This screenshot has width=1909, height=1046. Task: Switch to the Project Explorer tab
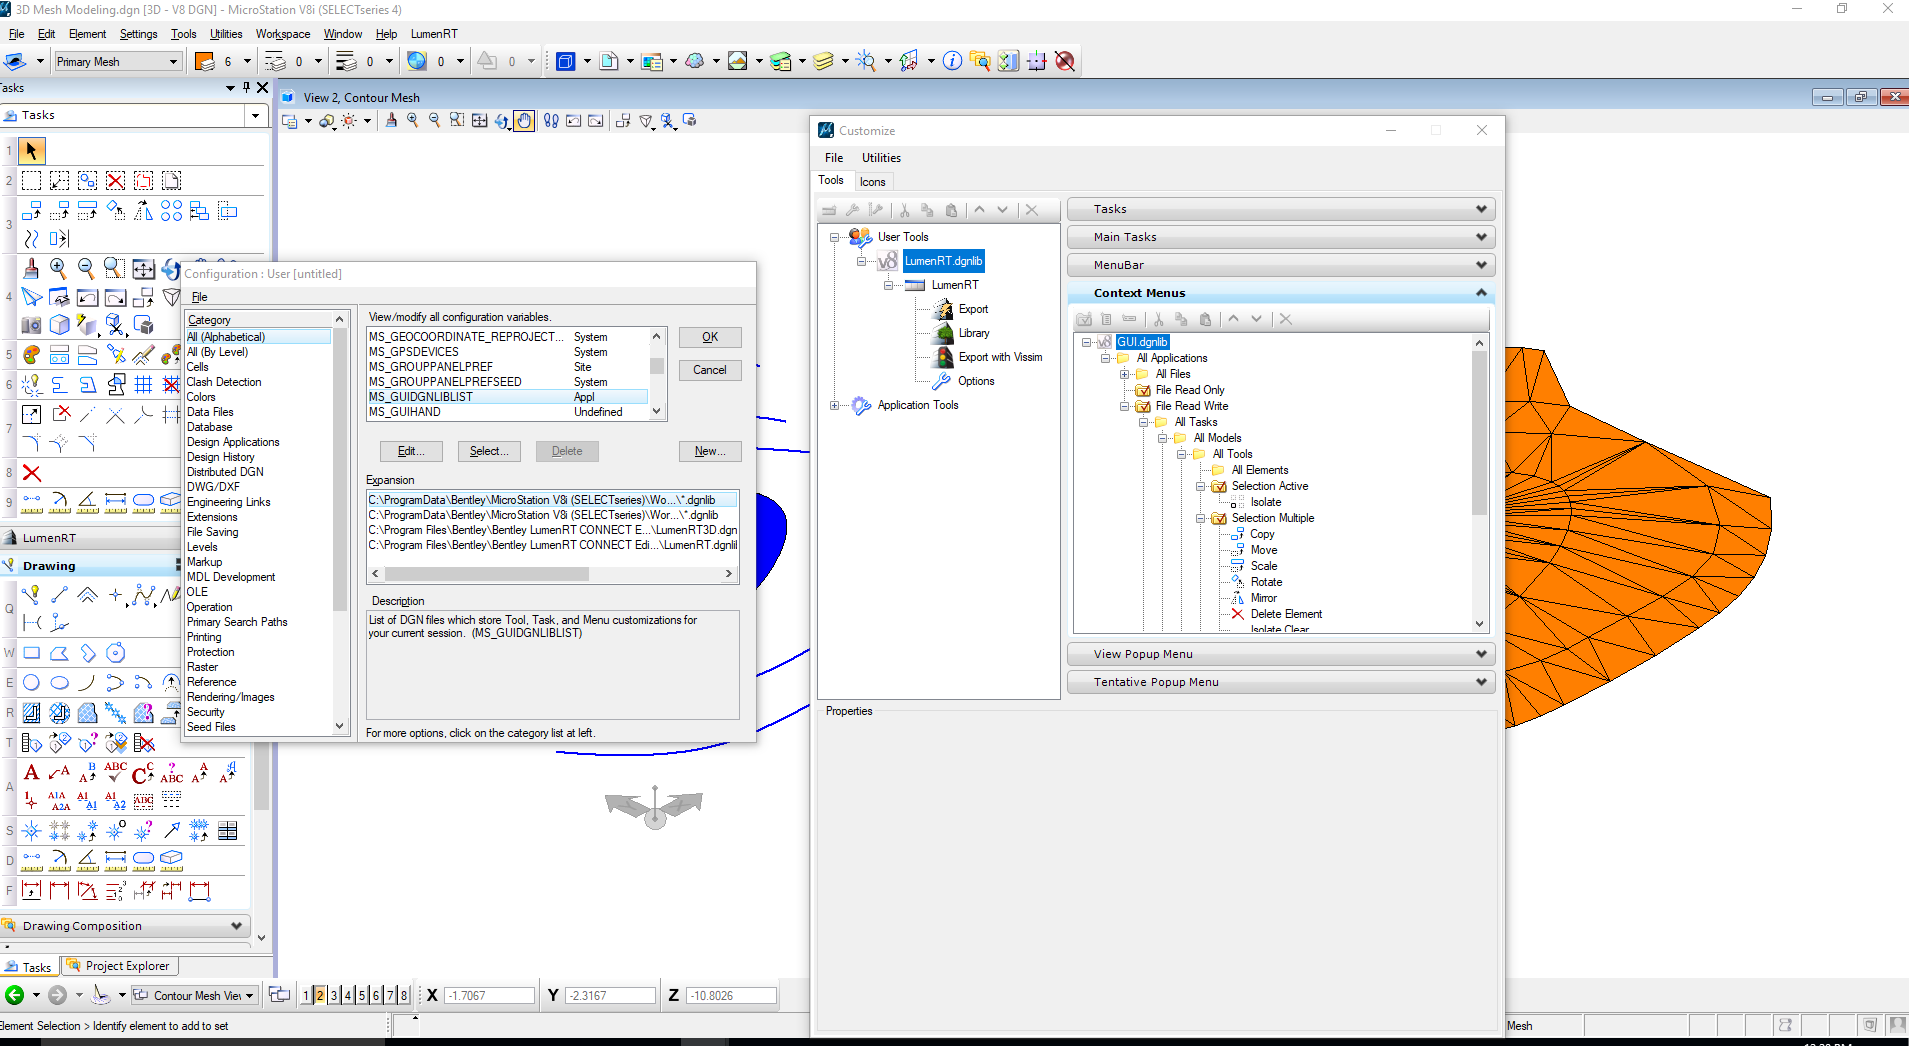[120, 966]
